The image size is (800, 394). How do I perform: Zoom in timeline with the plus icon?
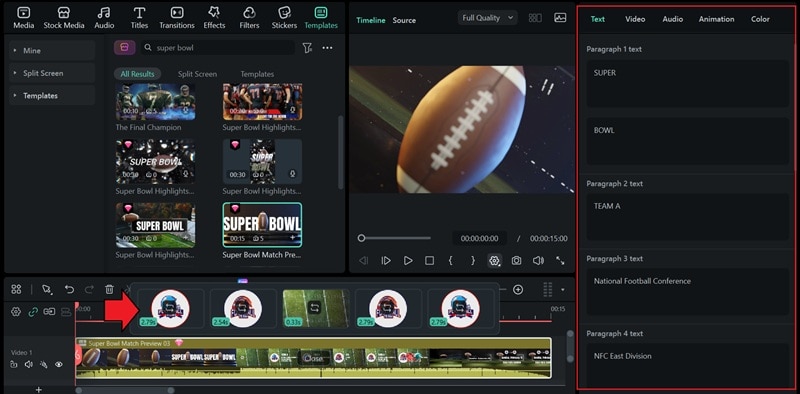pyautogui.click(x=518, y=290)
